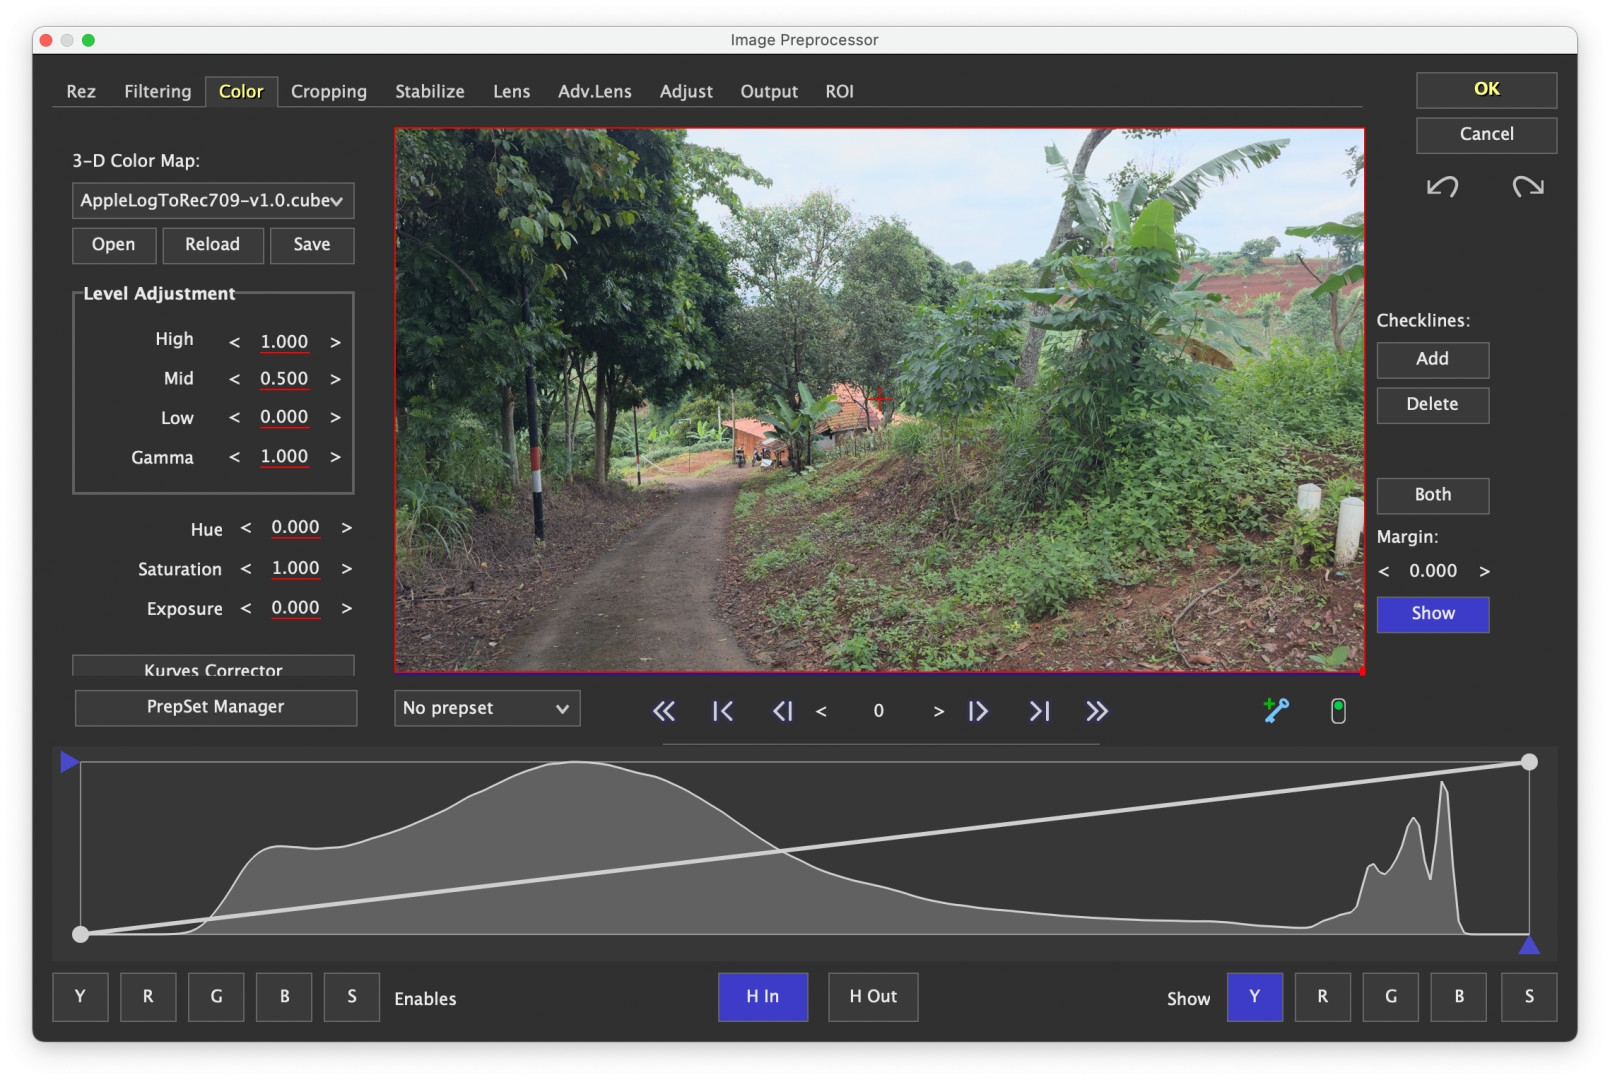This screenshot has height=1080, width=1610.
Task: Open the Adv.Lens tab
Action: pos(594,92)
